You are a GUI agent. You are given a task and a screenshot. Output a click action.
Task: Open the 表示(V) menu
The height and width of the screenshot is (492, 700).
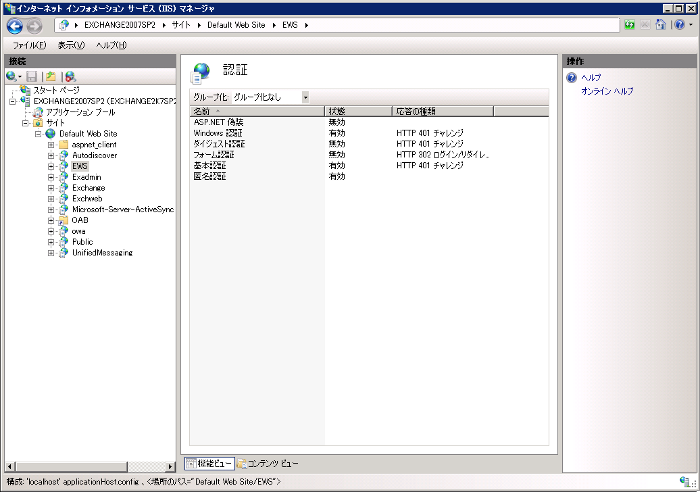pyautogui.click(x=71, y=45)
